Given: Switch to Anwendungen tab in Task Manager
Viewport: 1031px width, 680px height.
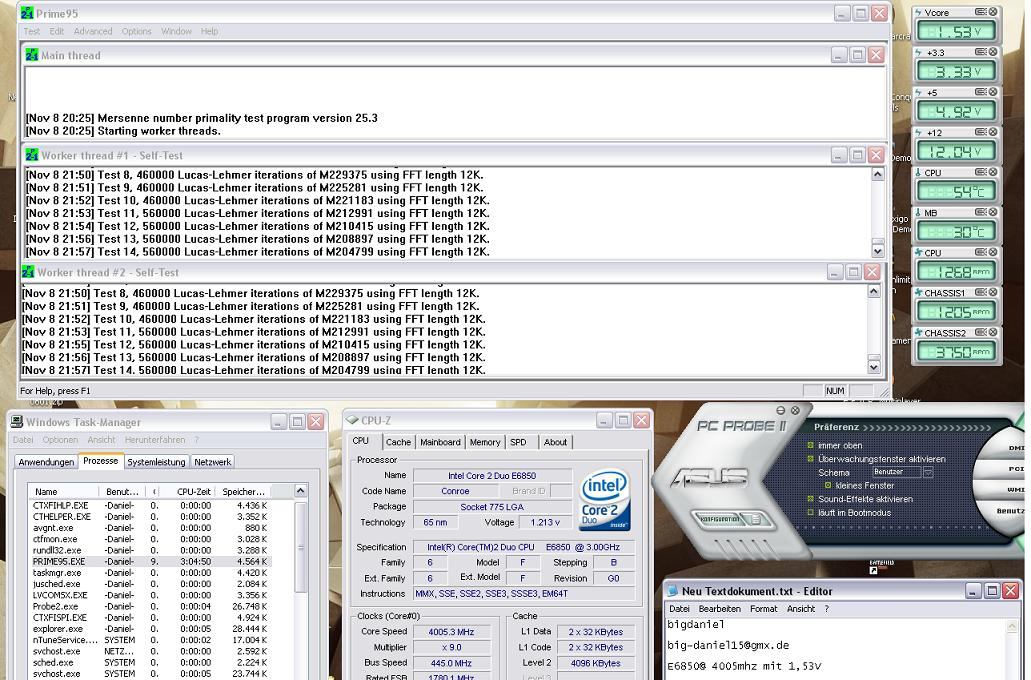Looking at the screenshot, I should tap(46, 462).
